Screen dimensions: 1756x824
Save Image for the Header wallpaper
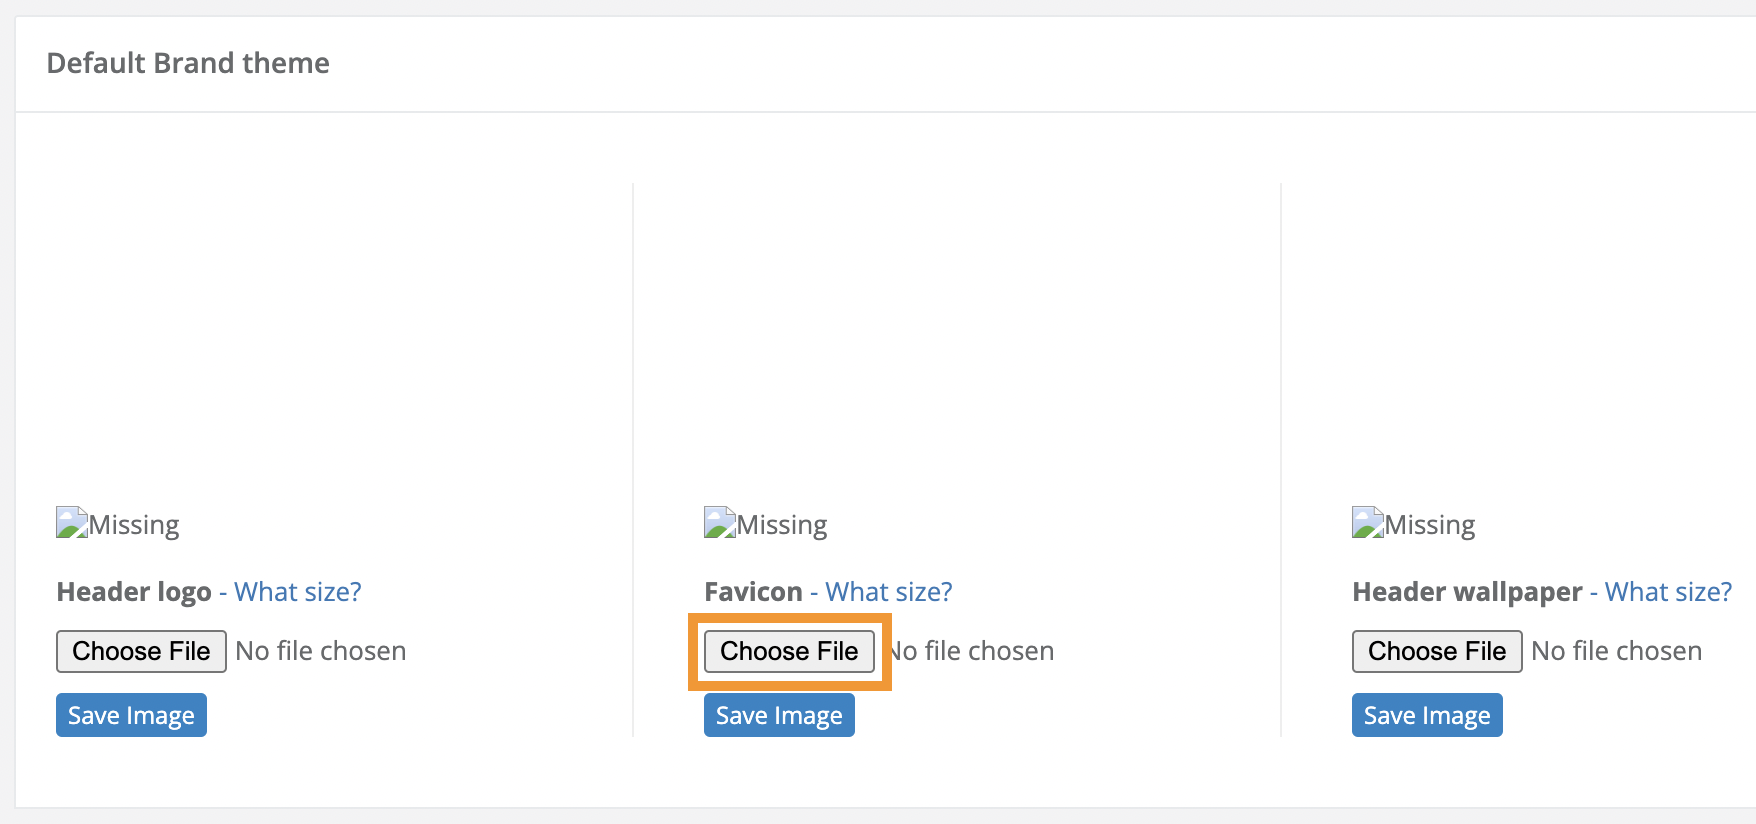[x=1427, y=715]
